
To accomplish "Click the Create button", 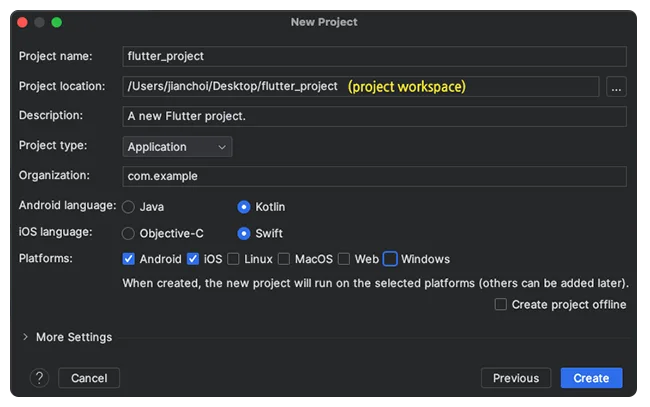I will [x=591, y=378].
